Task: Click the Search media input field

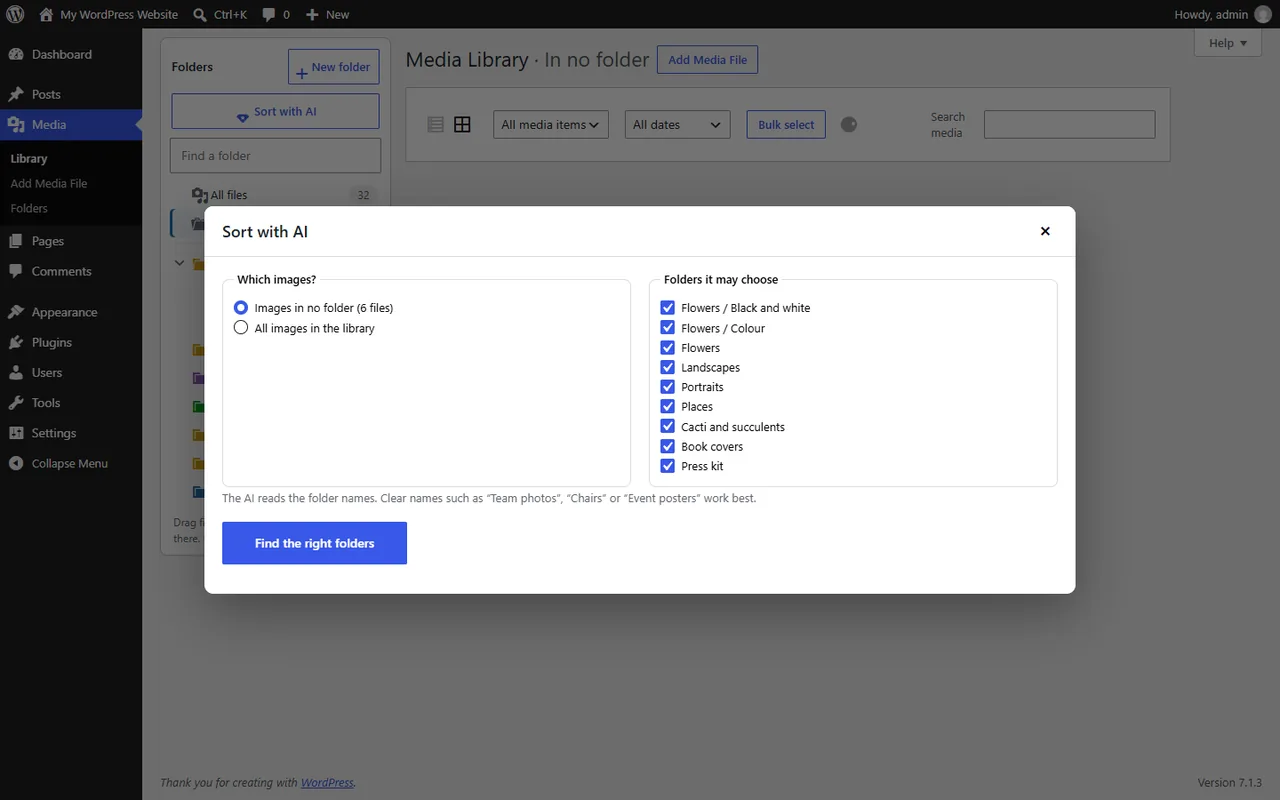Action: tap(1069, 124)
